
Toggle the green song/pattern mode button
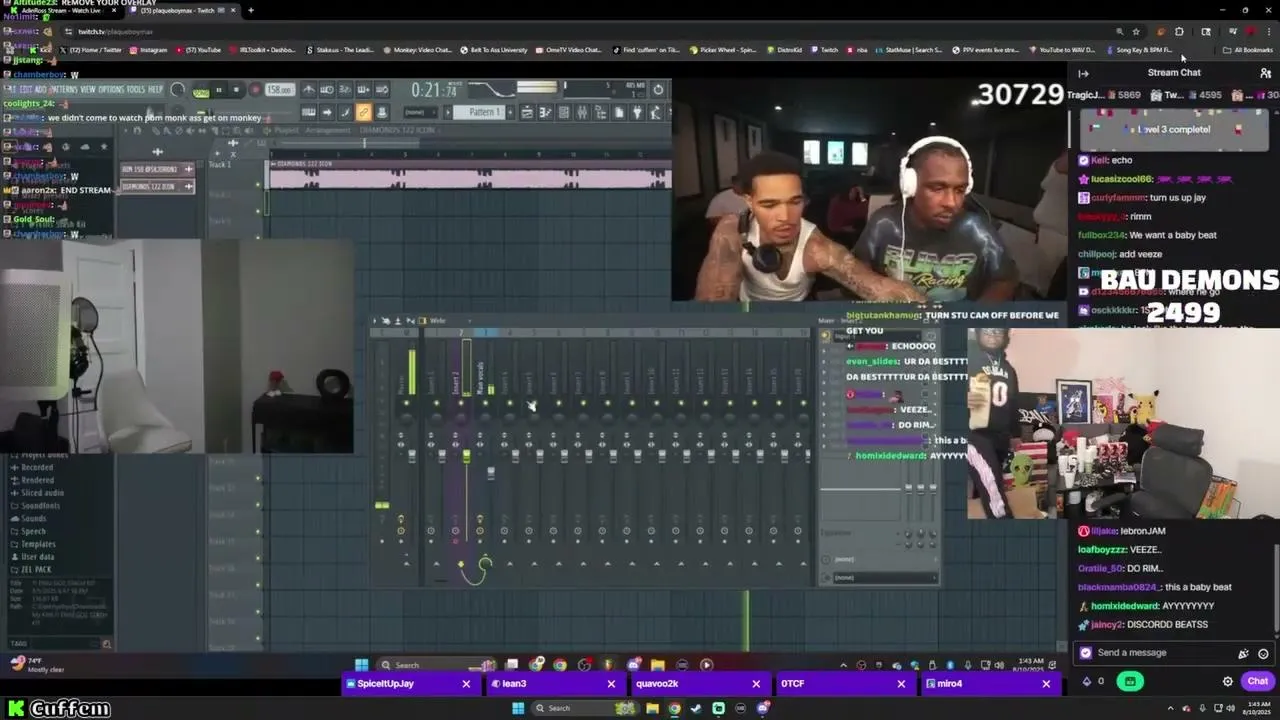[201, 91]
